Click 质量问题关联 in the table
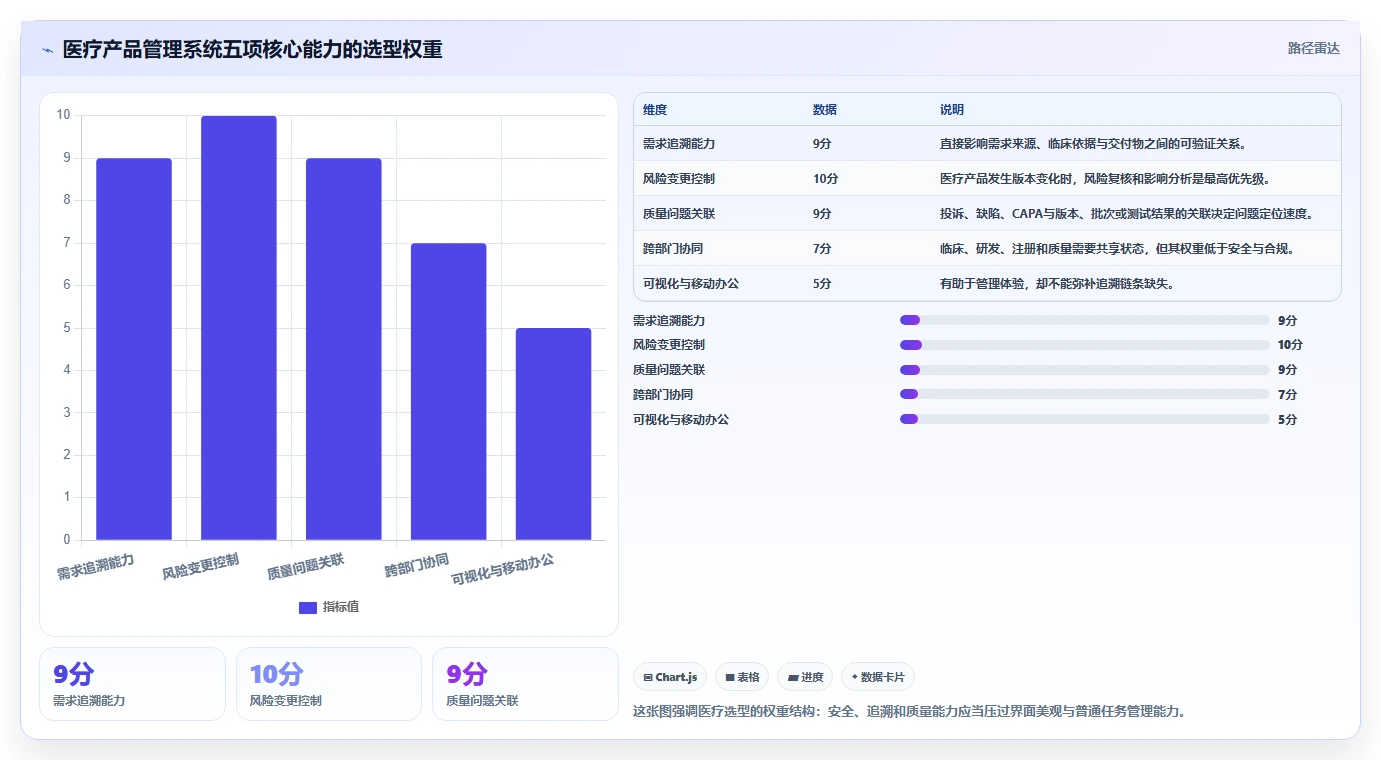The width and height of the screenshot is (1381, 760). (679, 214)
